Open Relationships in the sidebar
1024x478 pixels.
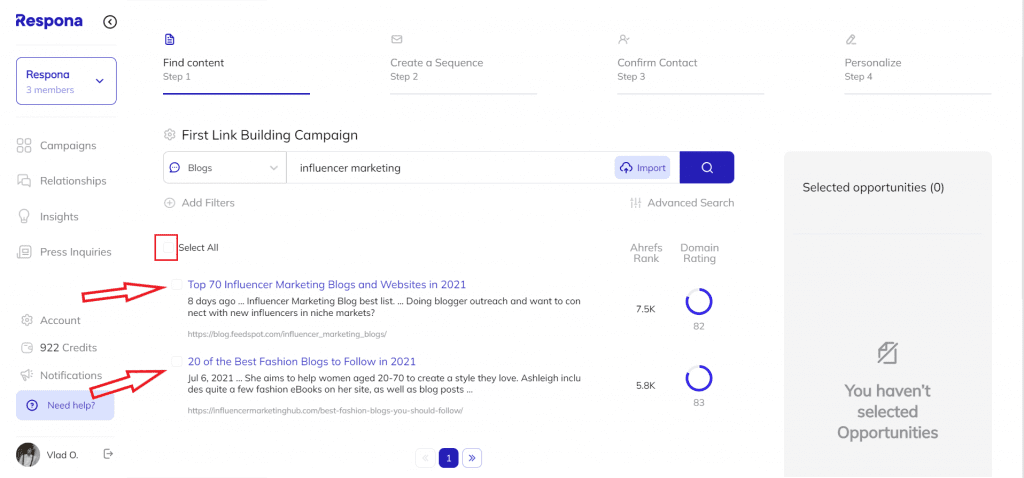(x=72, y=181)
